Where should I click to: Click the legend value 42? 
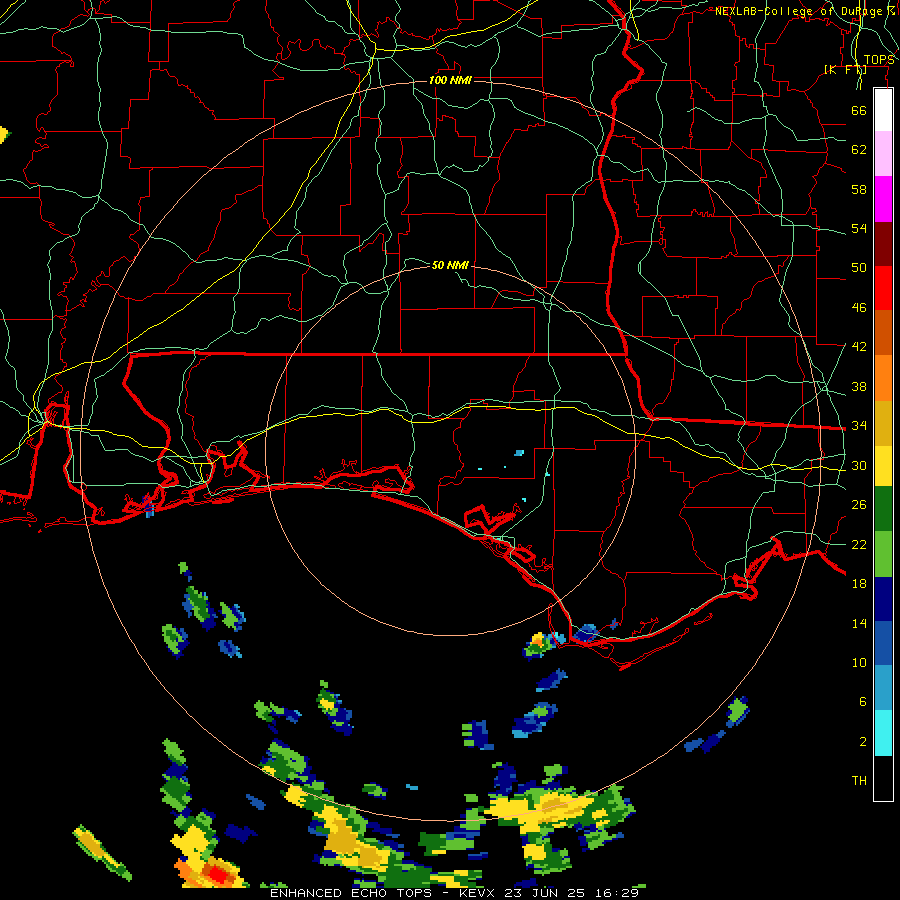tap(859, 347)
